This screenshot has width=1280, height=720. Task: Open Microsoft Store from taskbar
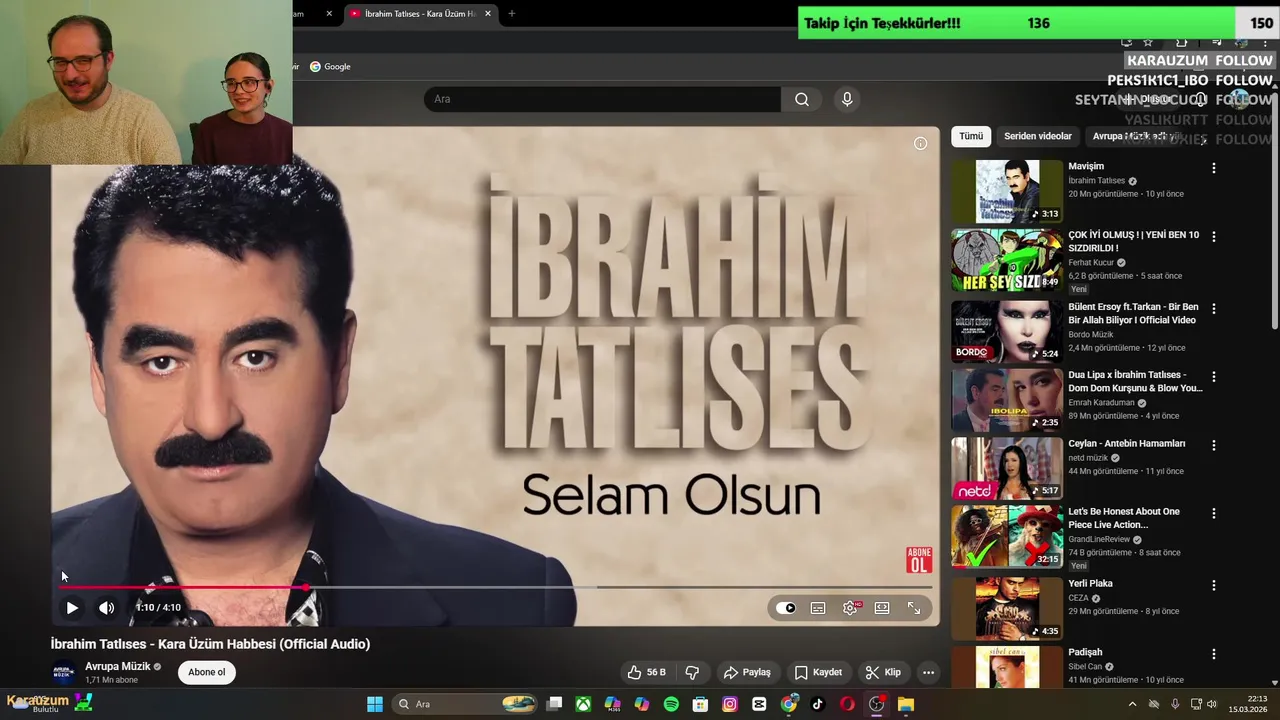700,704
